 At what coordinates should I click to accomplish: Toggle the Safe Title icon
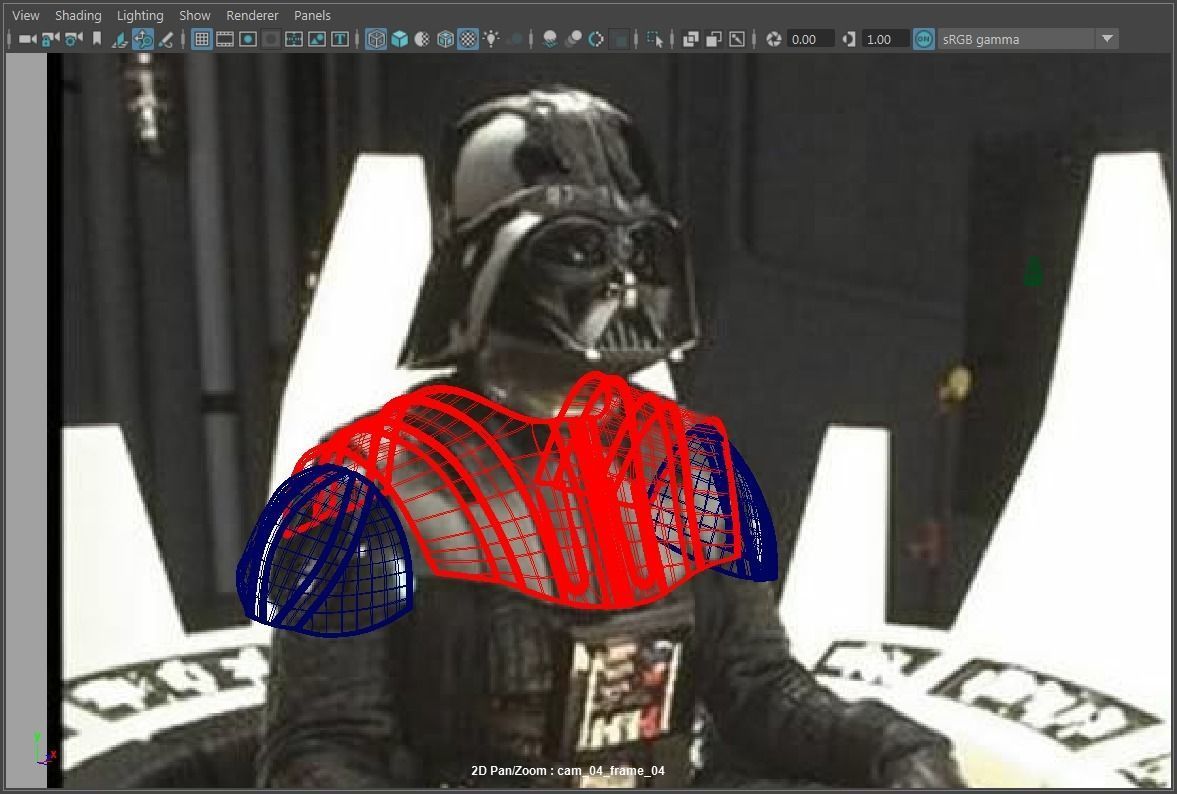click(340, 39)
